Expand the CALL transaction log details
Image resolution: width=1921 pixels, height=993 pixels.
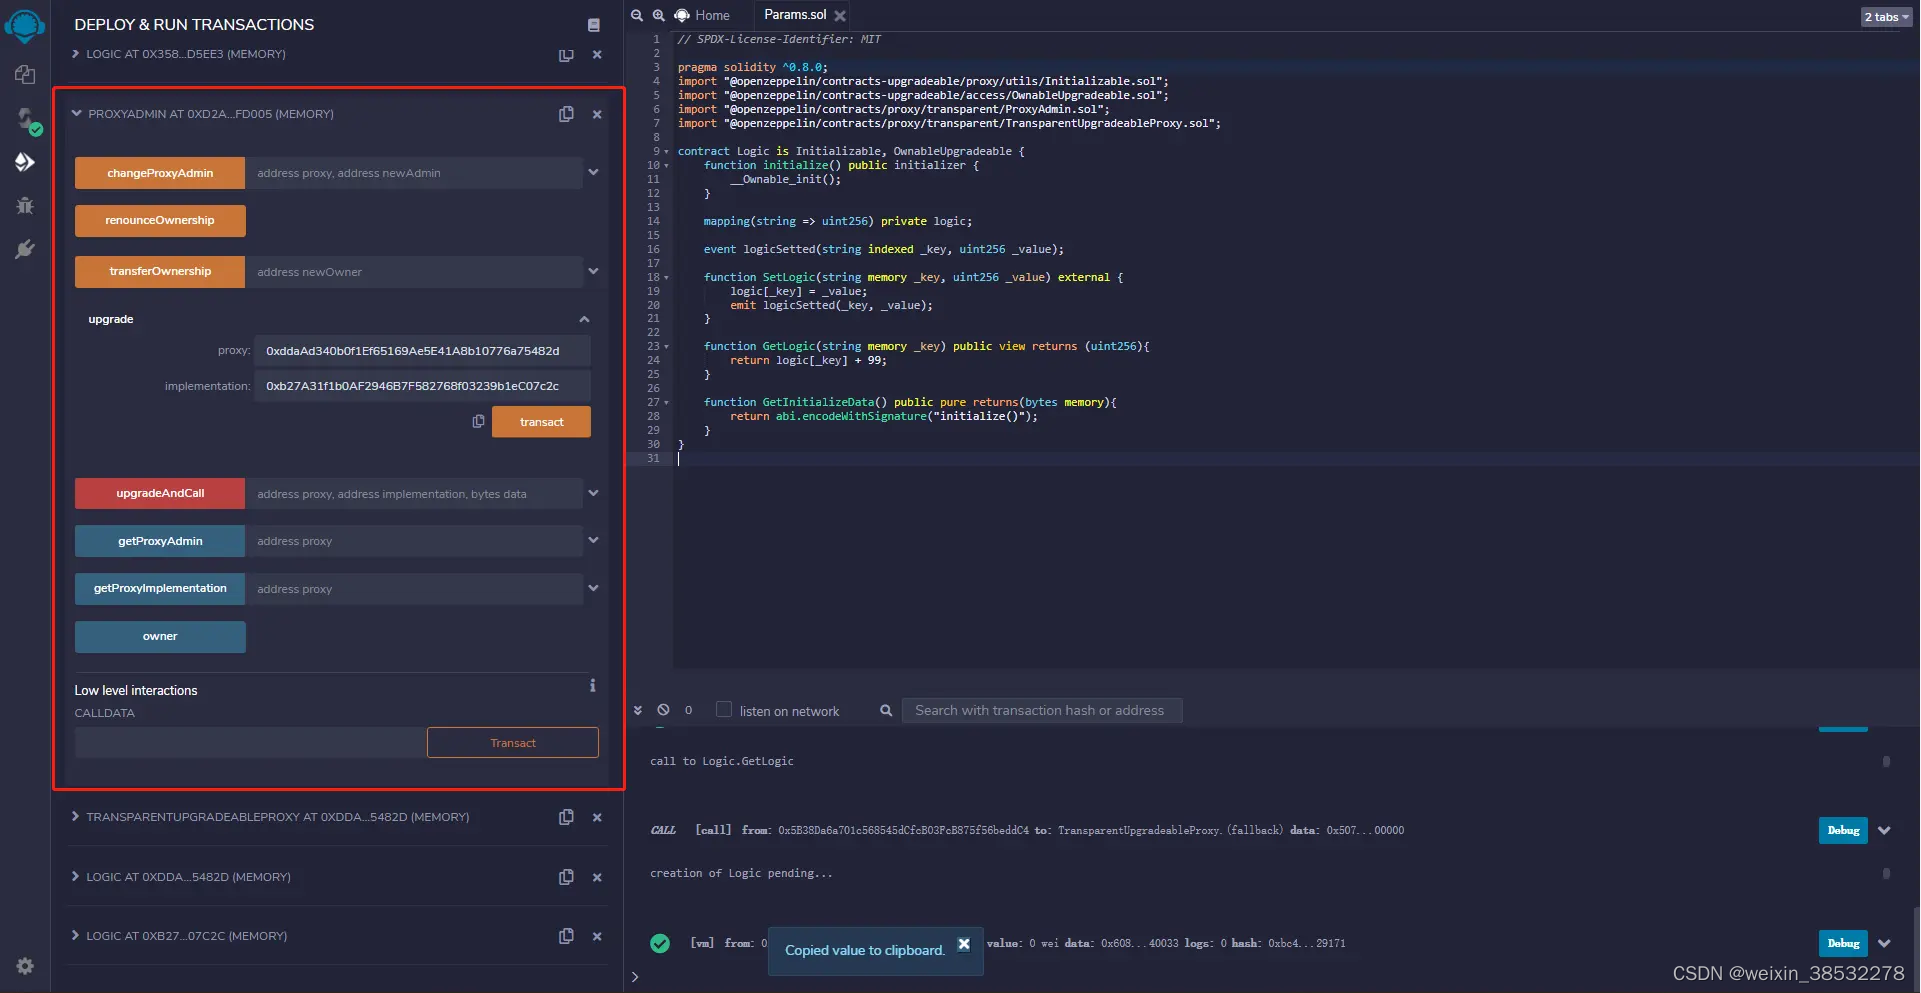point(1884,831)
